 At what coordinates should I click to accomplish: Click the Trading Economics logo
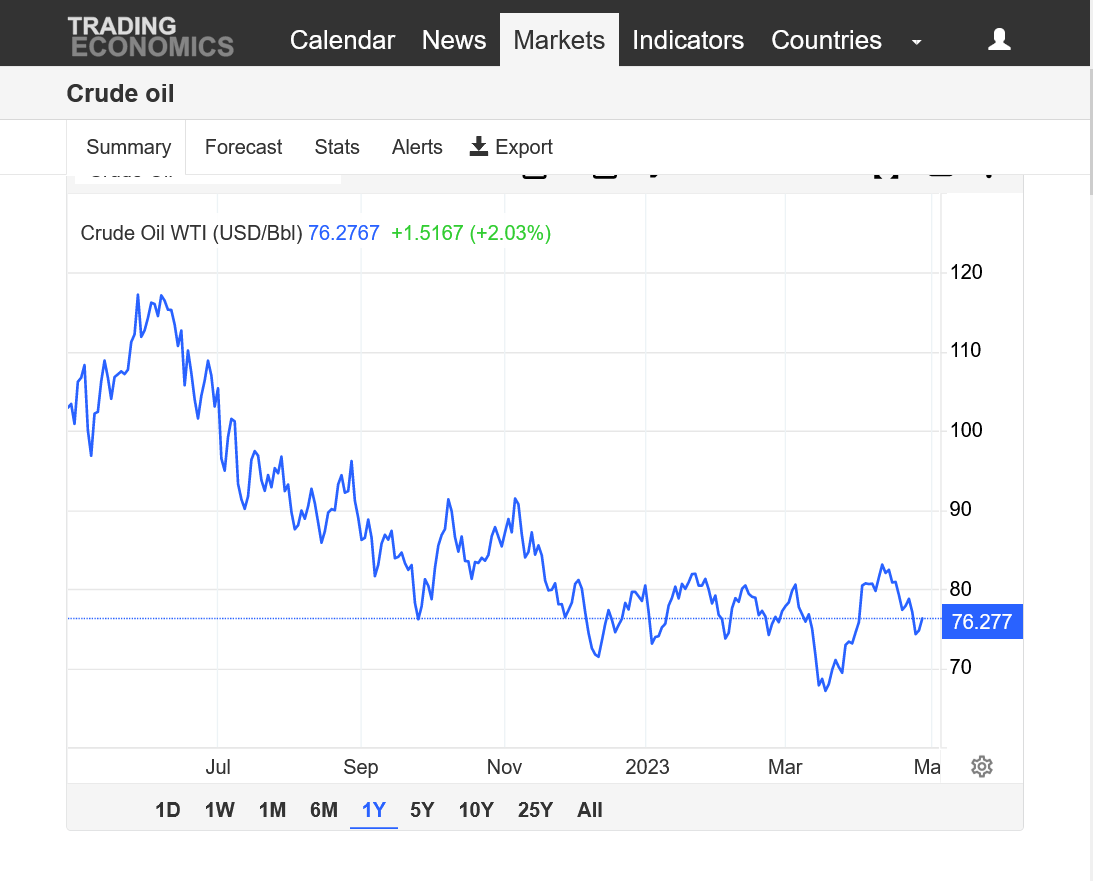(x=151, y=36)
